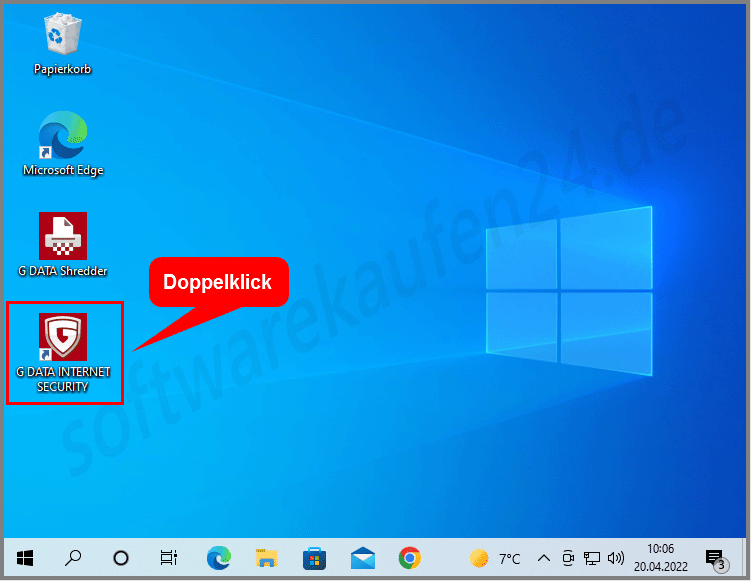Open notification center with 3 notifications

[x=715, y=558]
